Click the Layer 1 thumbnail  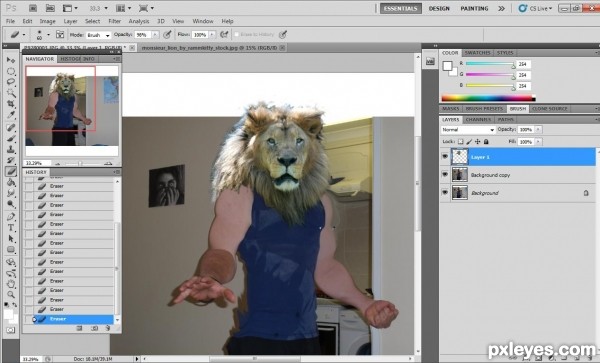(460, 157)
